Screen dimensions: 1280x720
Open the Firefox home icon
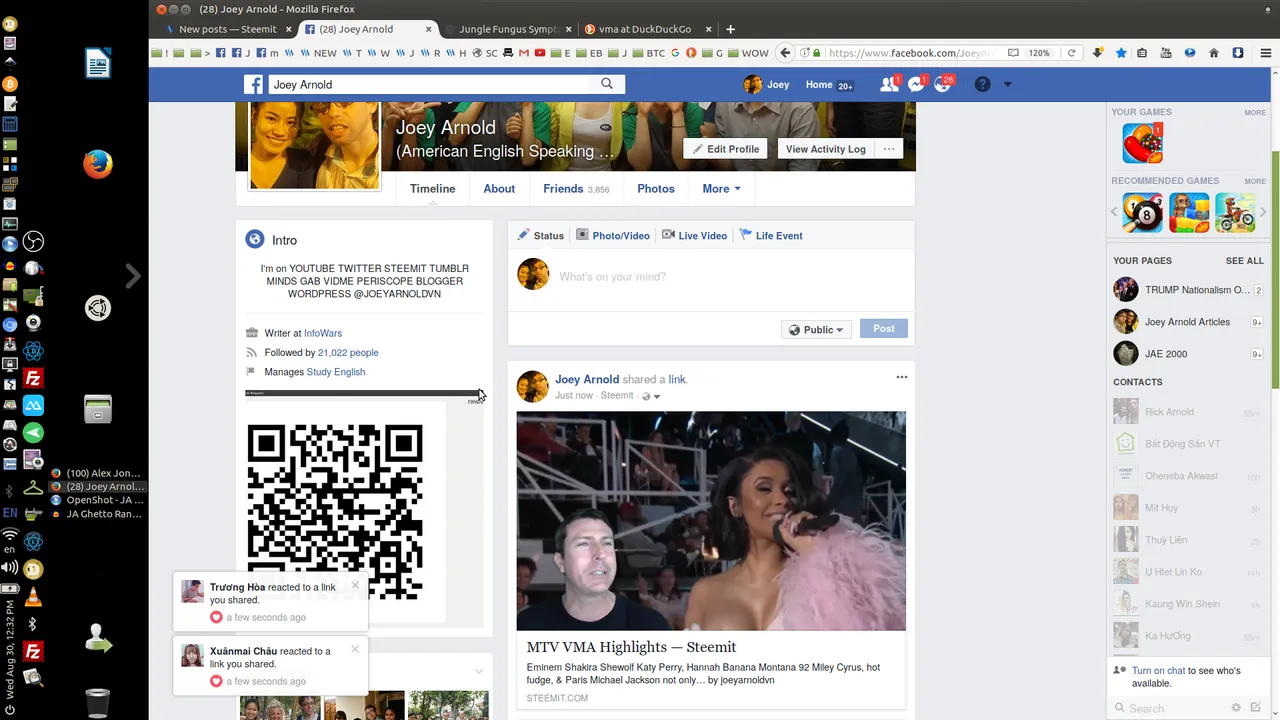coord(1214,53)
